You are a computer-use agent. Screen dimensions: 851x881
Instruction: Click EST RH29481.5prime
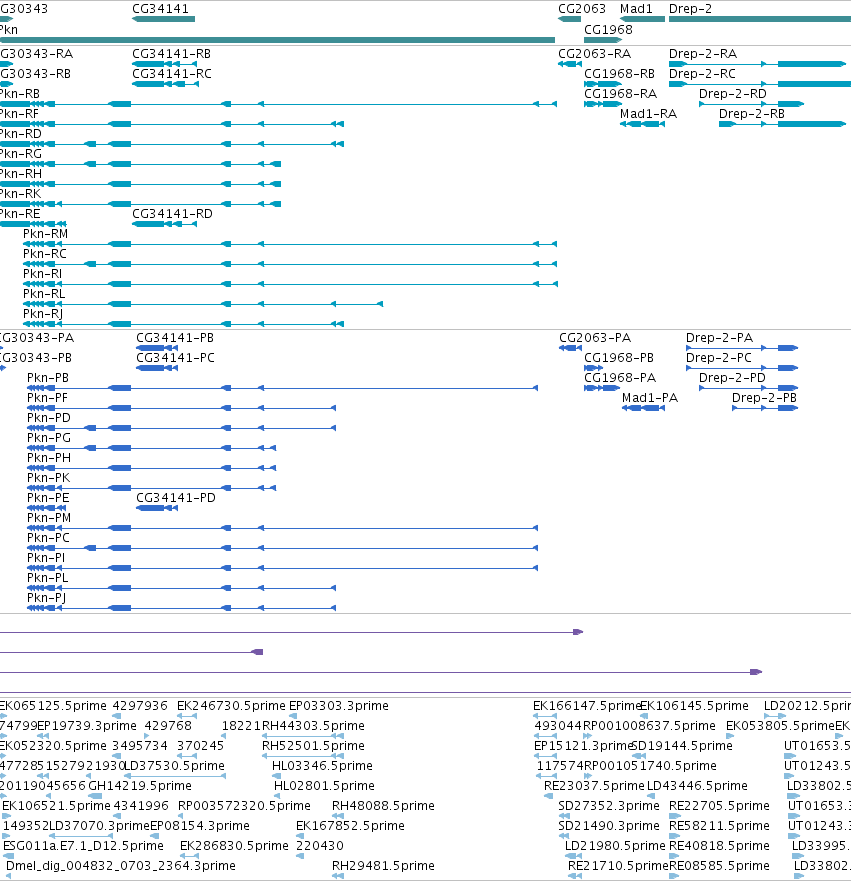pos(383,866)
